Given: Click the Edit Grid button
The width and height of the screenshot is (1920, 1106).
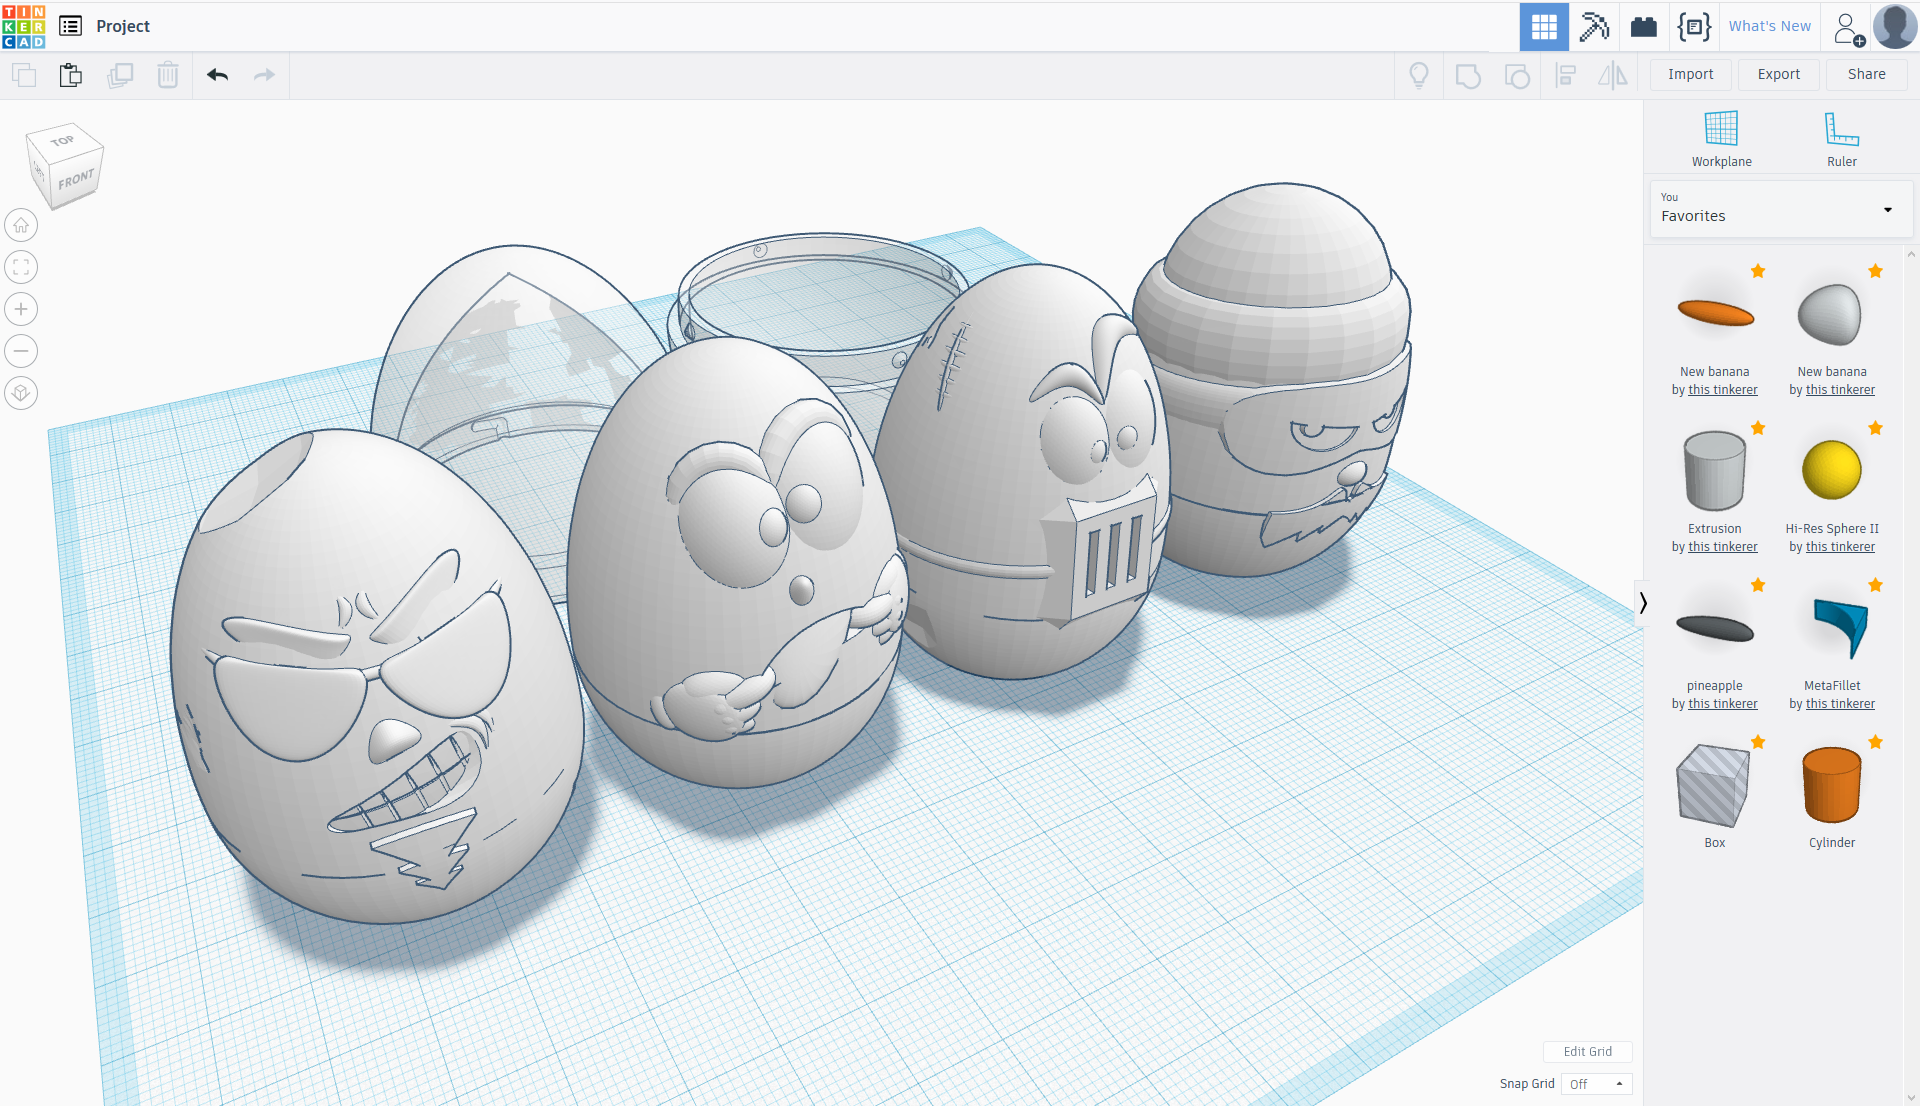Looking at the screenshot, I should click(x=1587, y=1052).
